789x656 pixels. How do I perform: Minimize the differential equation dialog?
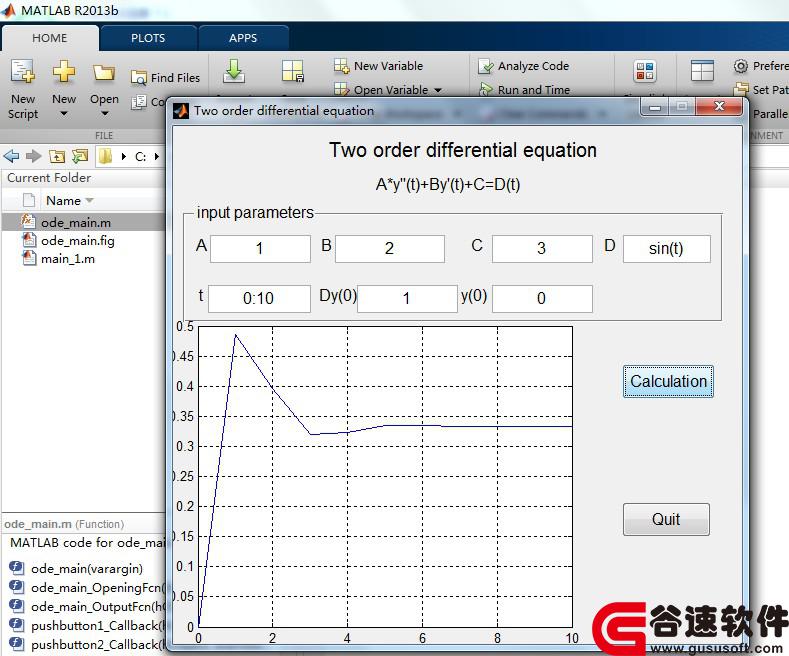click(655, 107)
